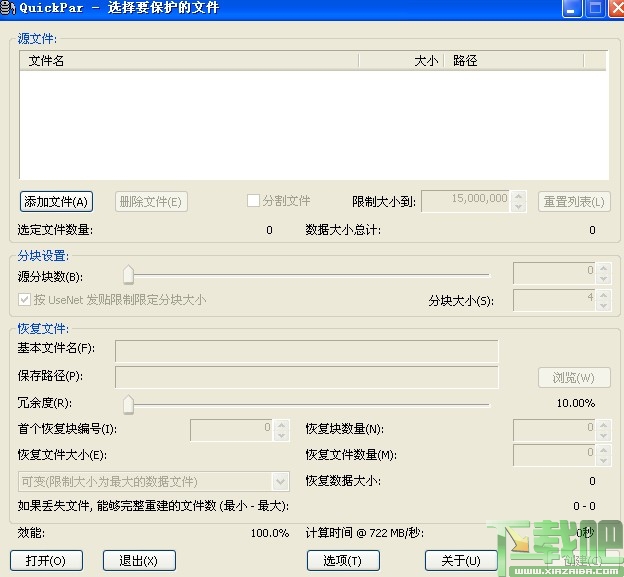This screenshot has height=577, width=624.
Task: Sort list by 大小 column header
Action: (401, 61)
